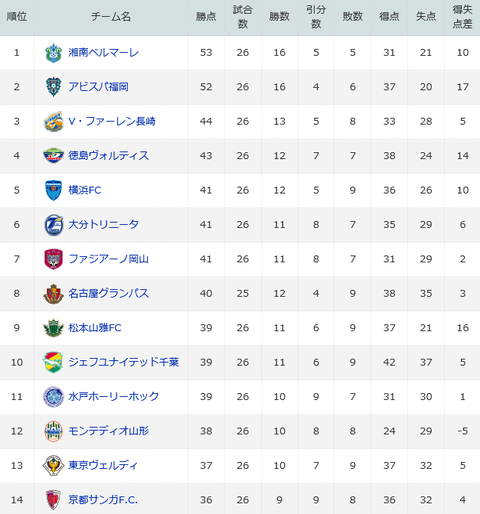Click the Avispa Fukuoka team emblem
Screen dimensions: 480x514
(53, 87)
